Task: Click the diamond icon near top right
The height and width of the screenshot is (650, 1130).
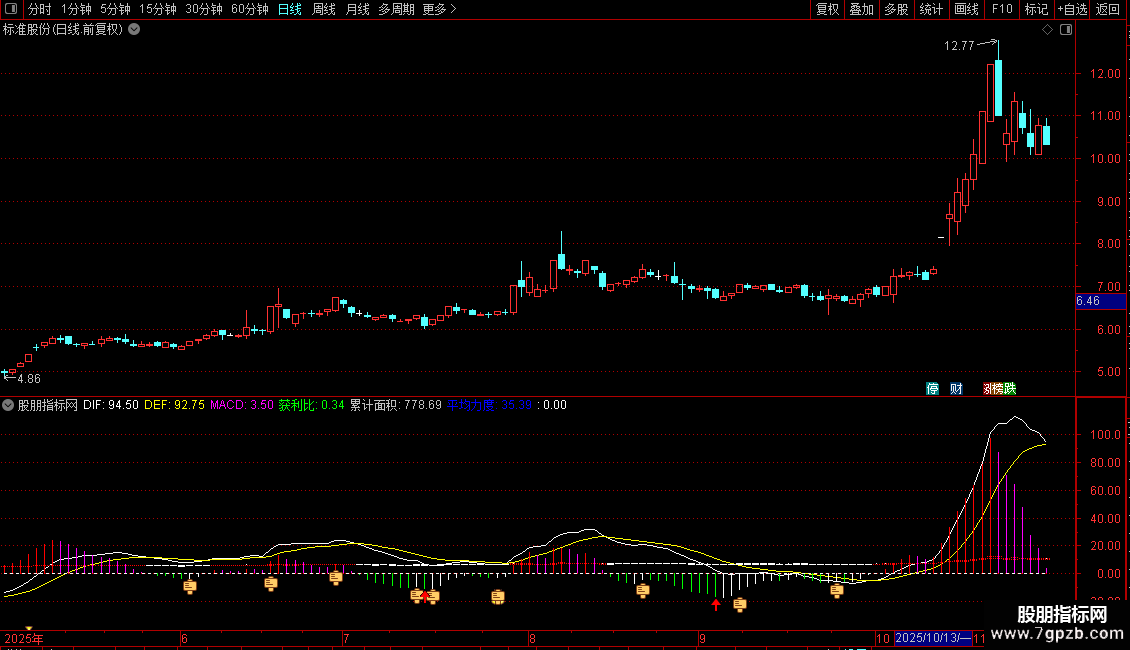Action: 1047,30
